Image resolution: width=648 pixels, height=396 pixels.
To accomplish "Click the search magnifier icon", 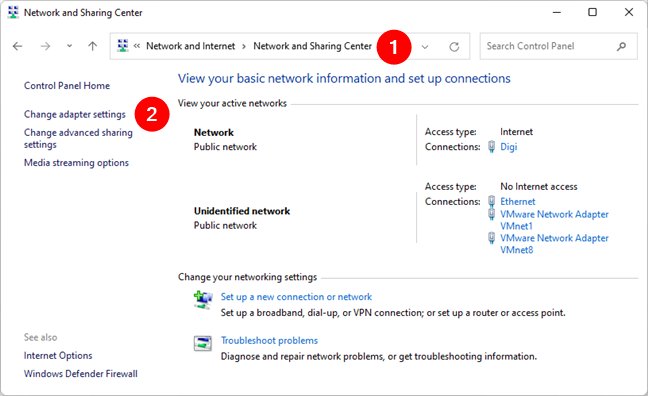I will pyautogui.click(x=621, y=46).
